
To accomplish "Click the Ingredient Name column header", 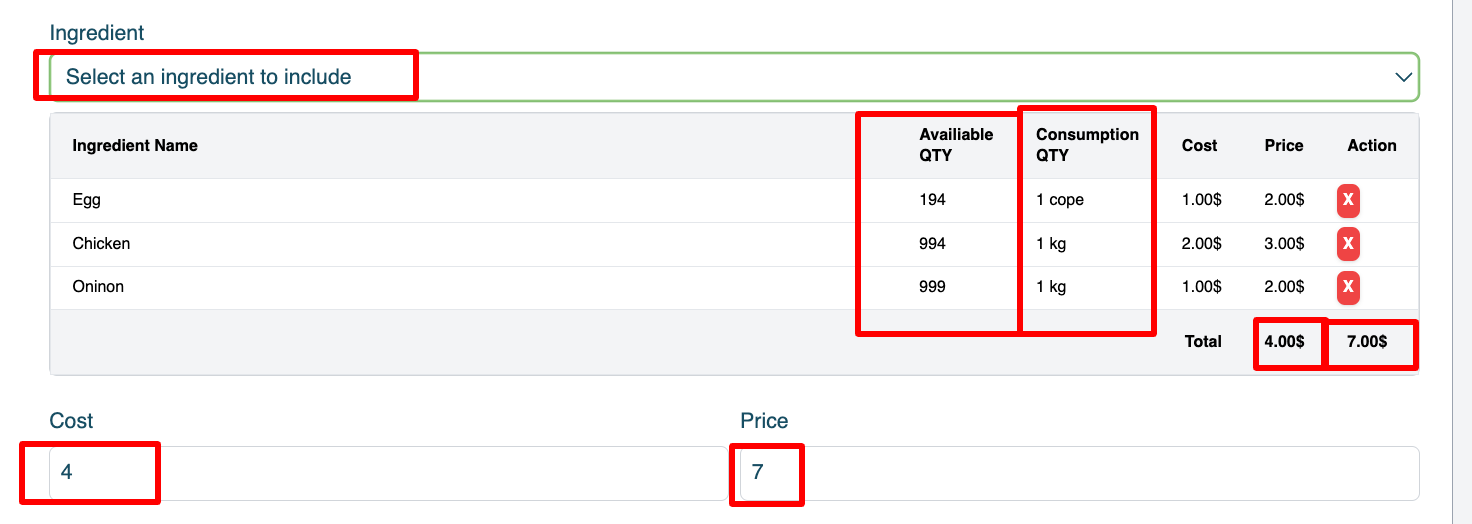I will (x=135, y=146).
